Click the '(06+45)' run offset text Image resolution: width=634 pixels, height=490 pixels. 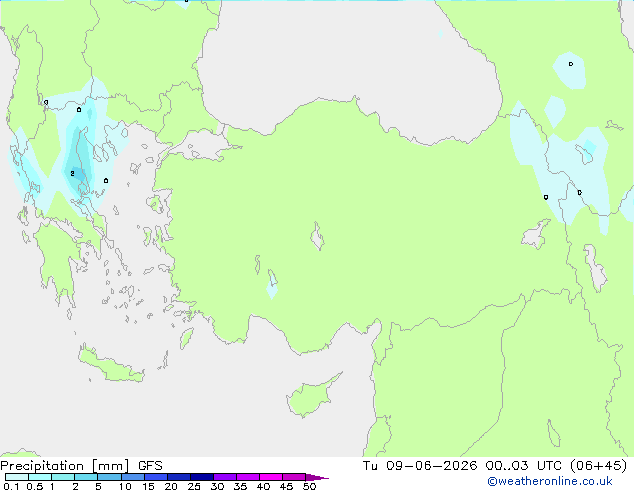599,466
